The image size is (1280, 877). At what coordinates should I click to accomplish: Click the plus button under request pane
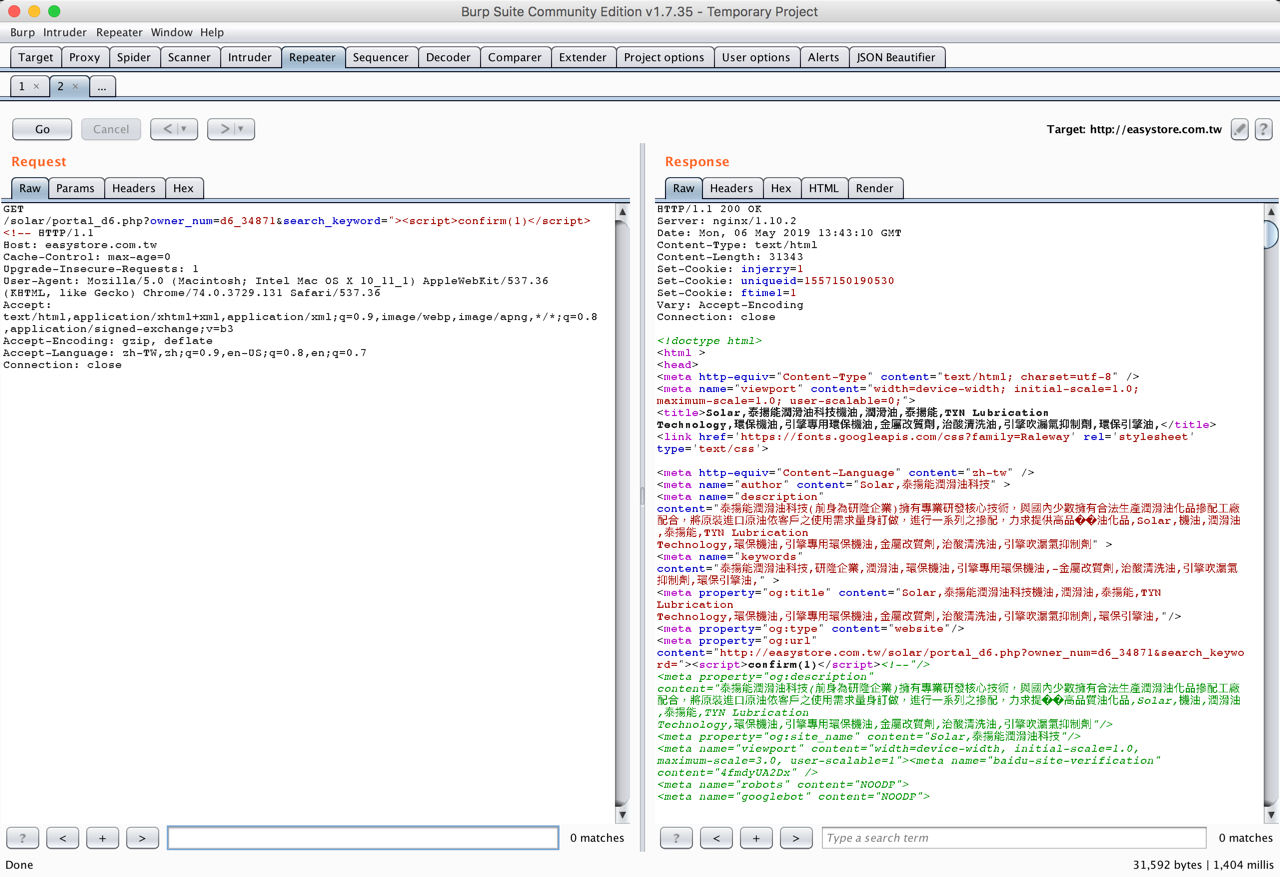coord(103,838)
